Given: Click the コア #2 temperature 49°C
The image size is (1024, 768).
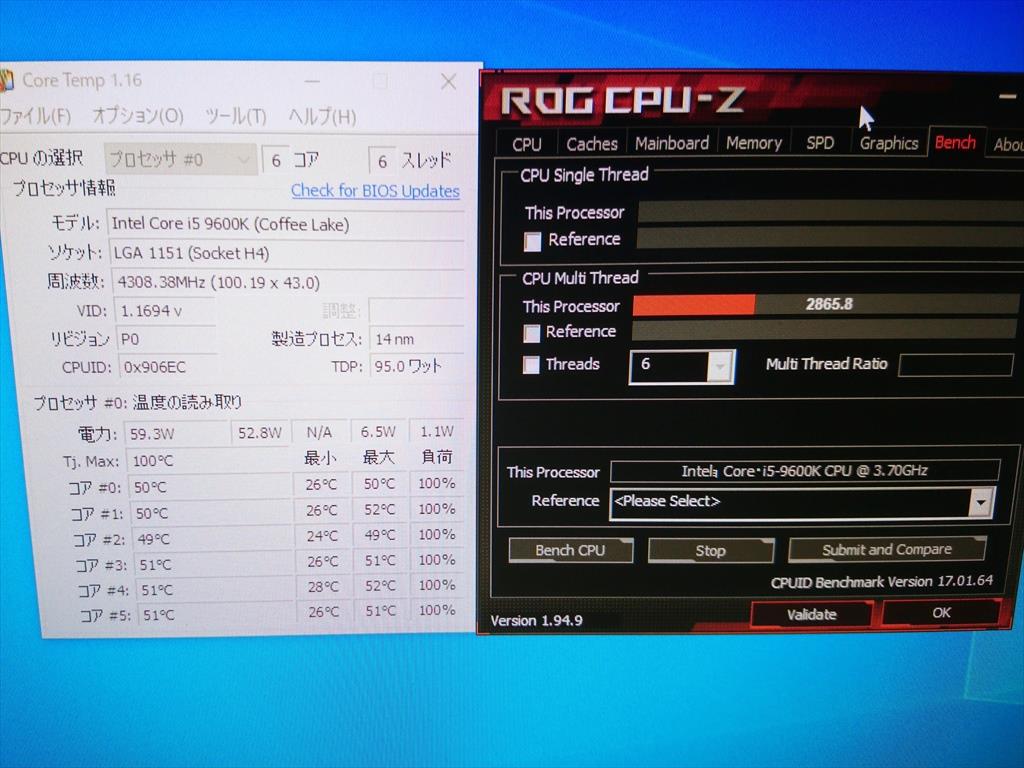Looking at the screenshot, I should [213, 539].
